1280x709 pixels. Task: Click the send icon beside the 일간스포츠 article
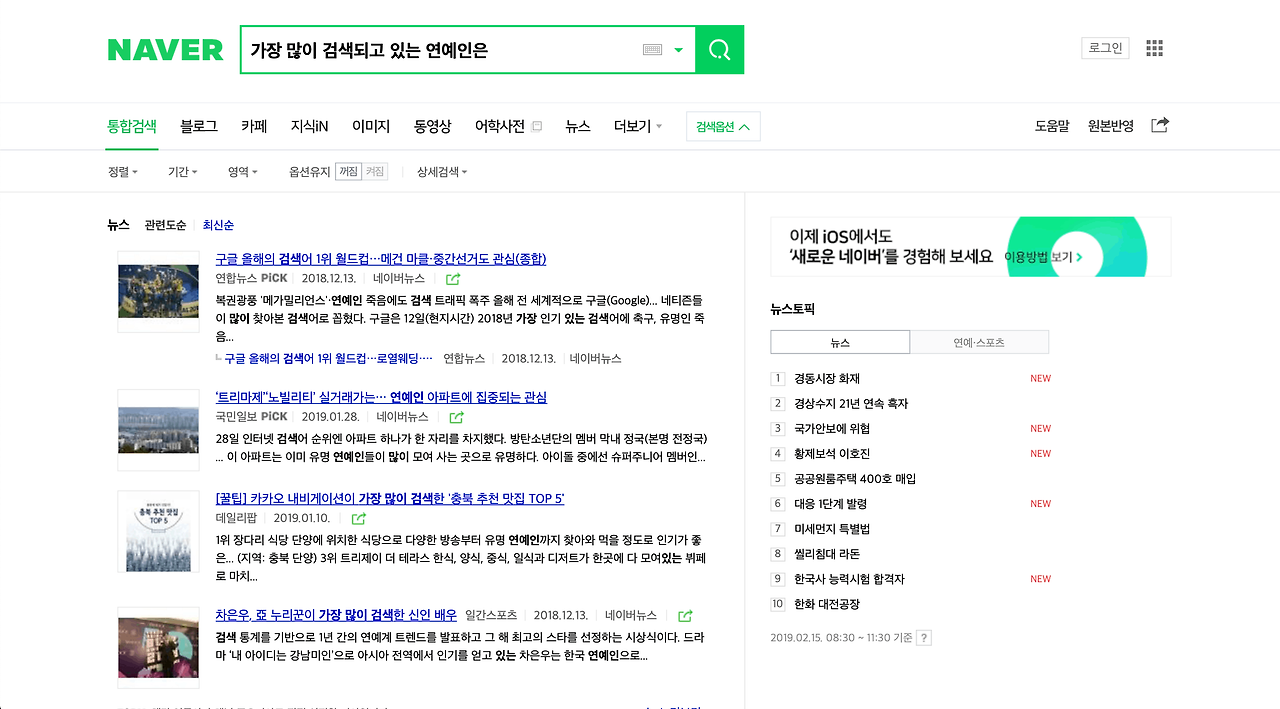(684, 615)
